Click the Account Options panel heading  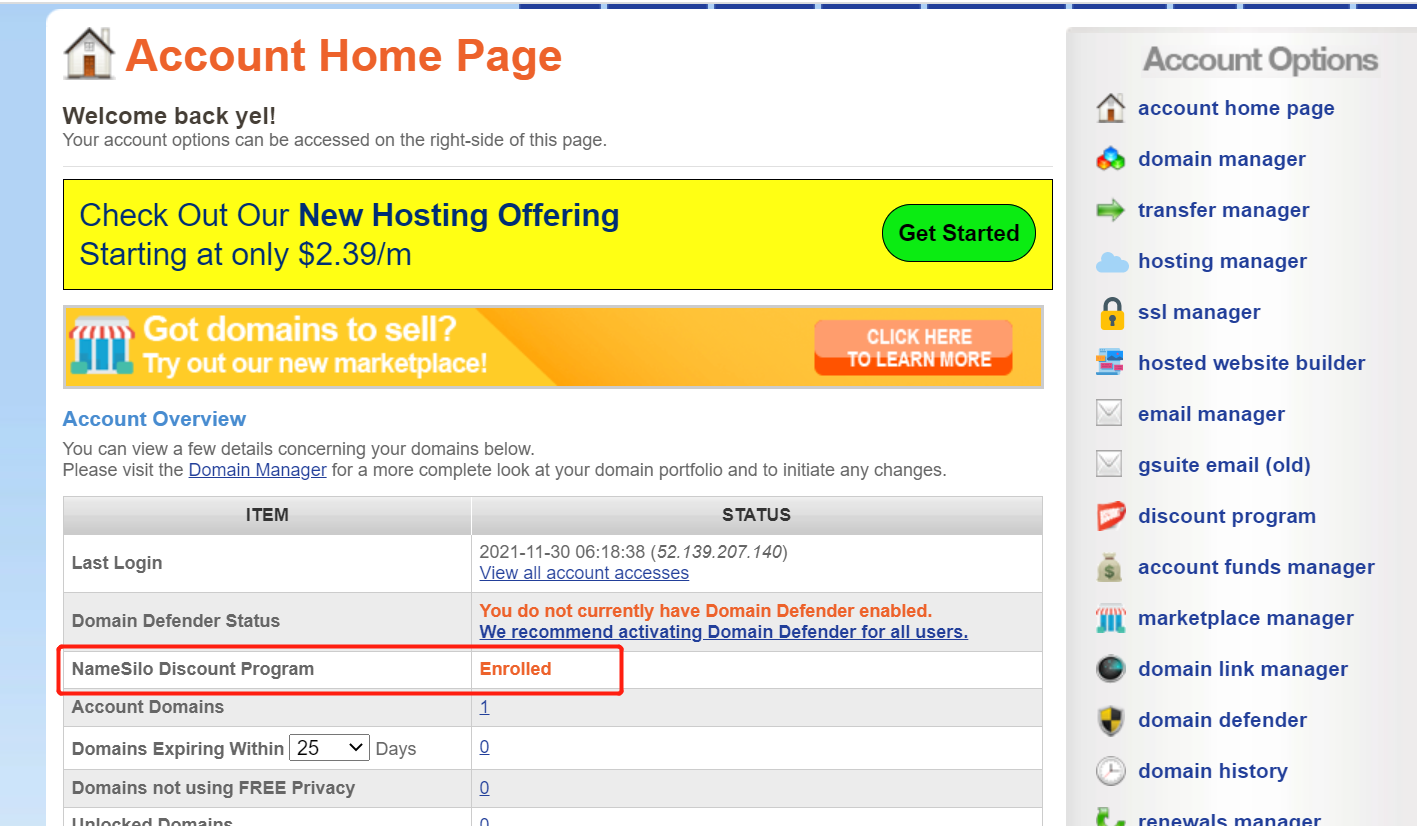coord(1260,60)
